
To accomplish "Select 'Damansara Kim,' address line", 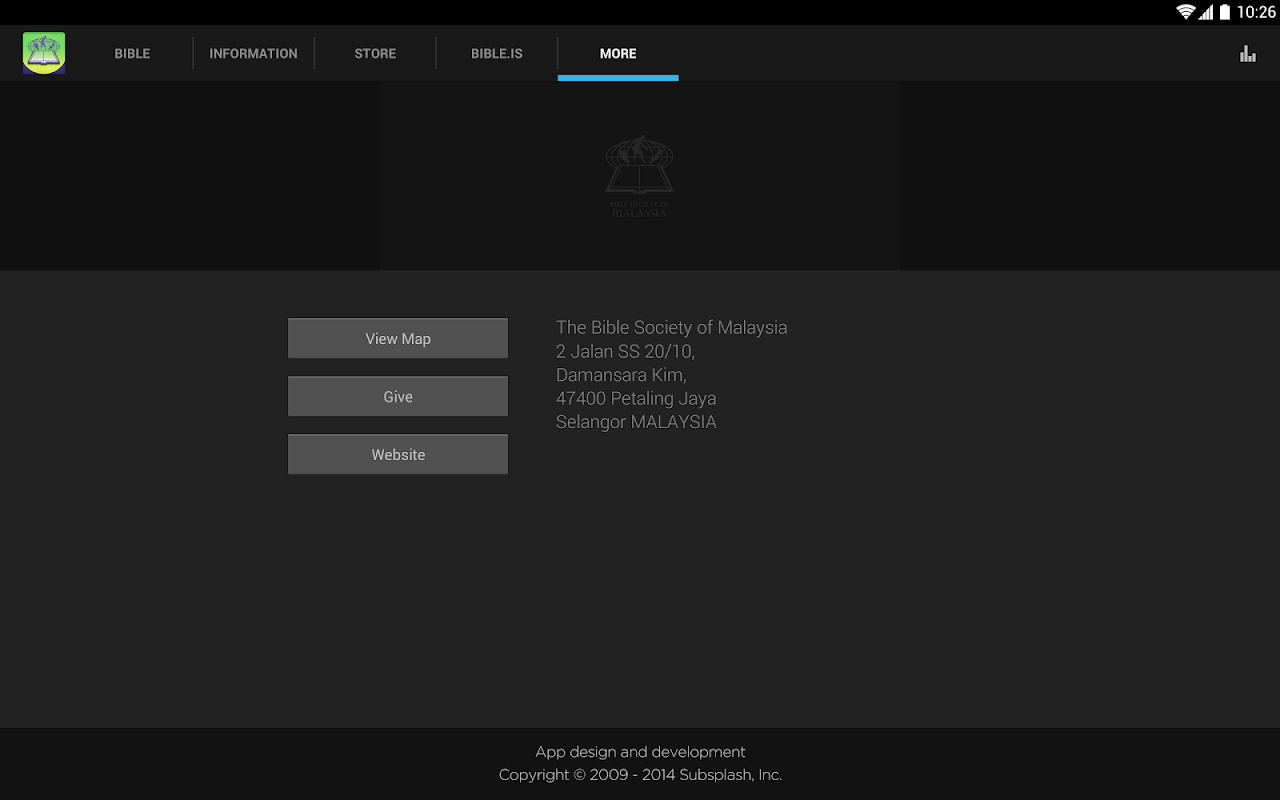I will pyautogui.click(x=621, y=375).
